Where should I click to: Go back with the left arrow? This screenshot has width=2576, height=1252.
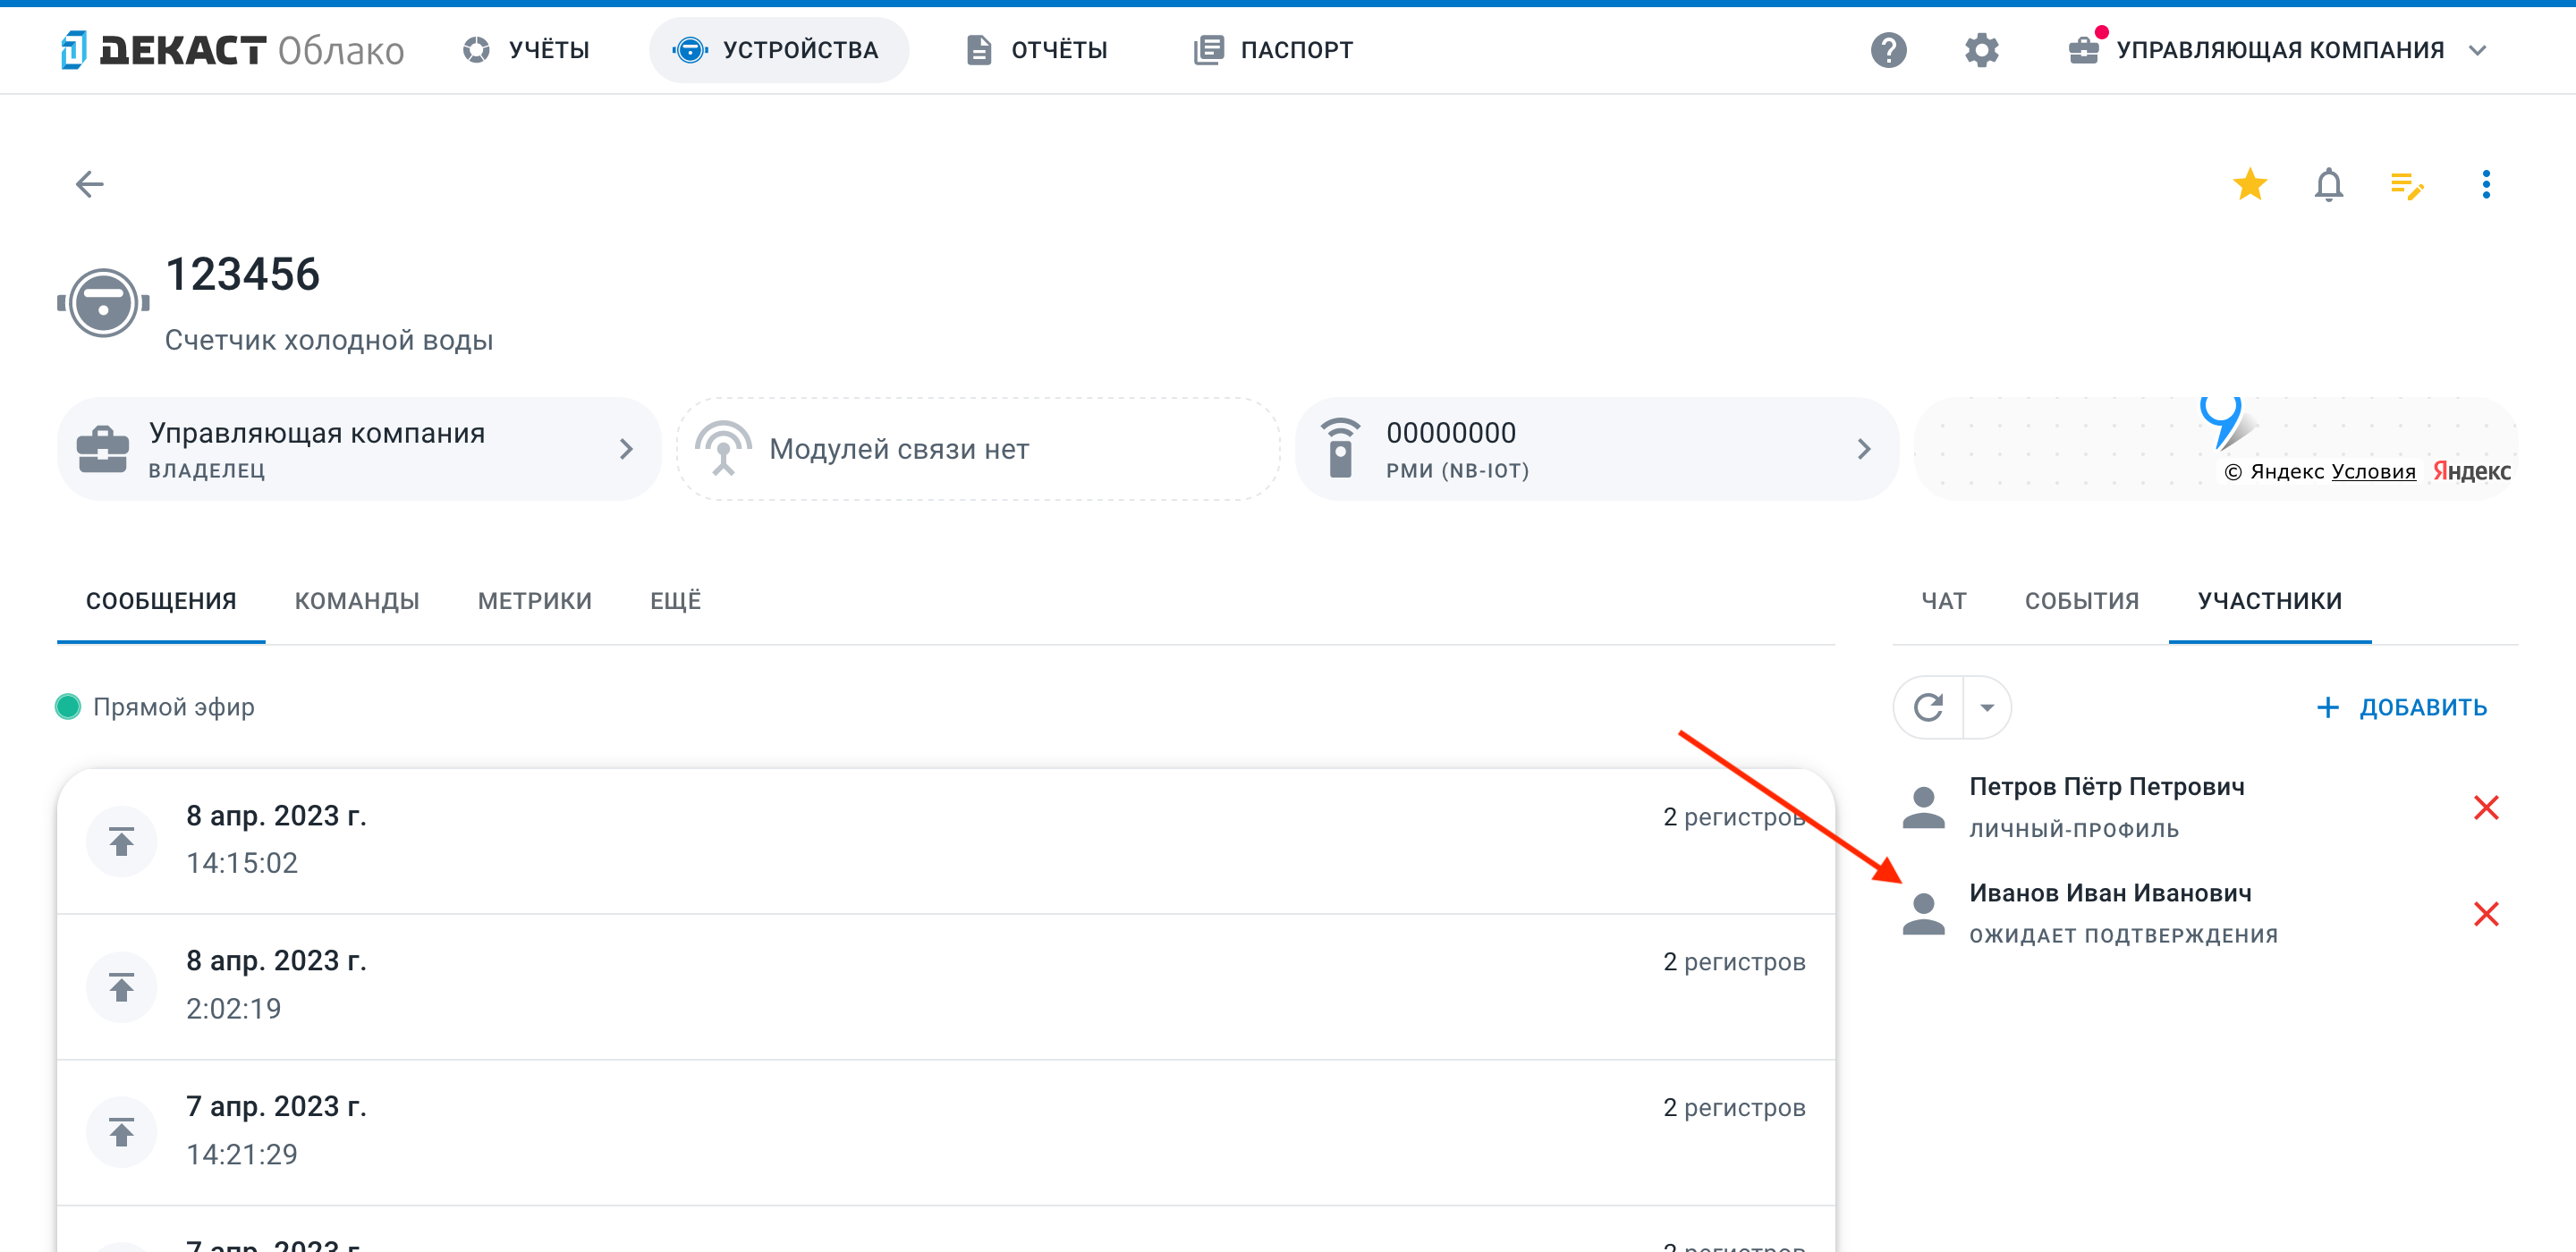(90, 184)
